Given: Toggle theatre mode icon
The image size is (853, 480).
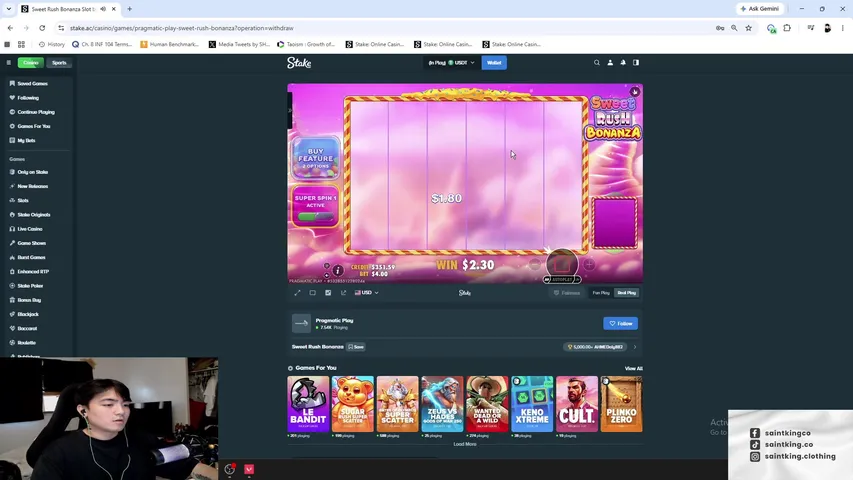Looking at the screenshot, I should click(312, 293).
